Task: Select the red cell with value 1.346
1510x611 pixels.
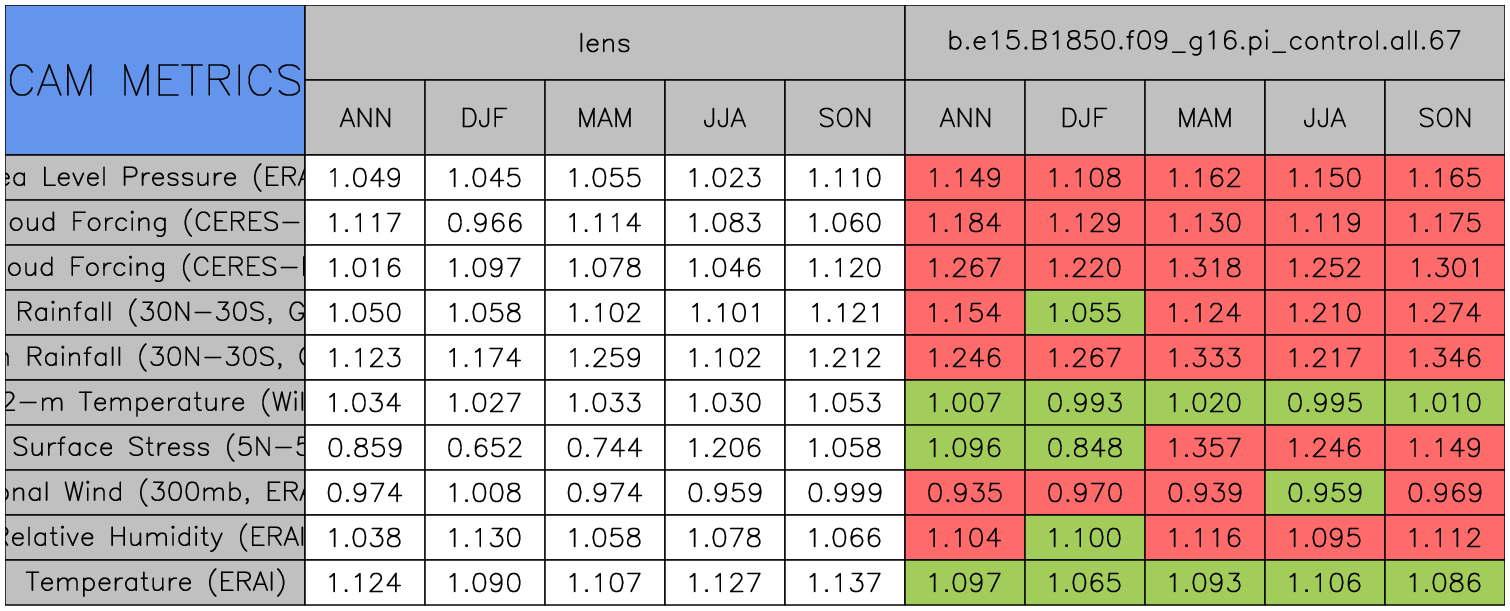Action: (x=1445, y=358)
